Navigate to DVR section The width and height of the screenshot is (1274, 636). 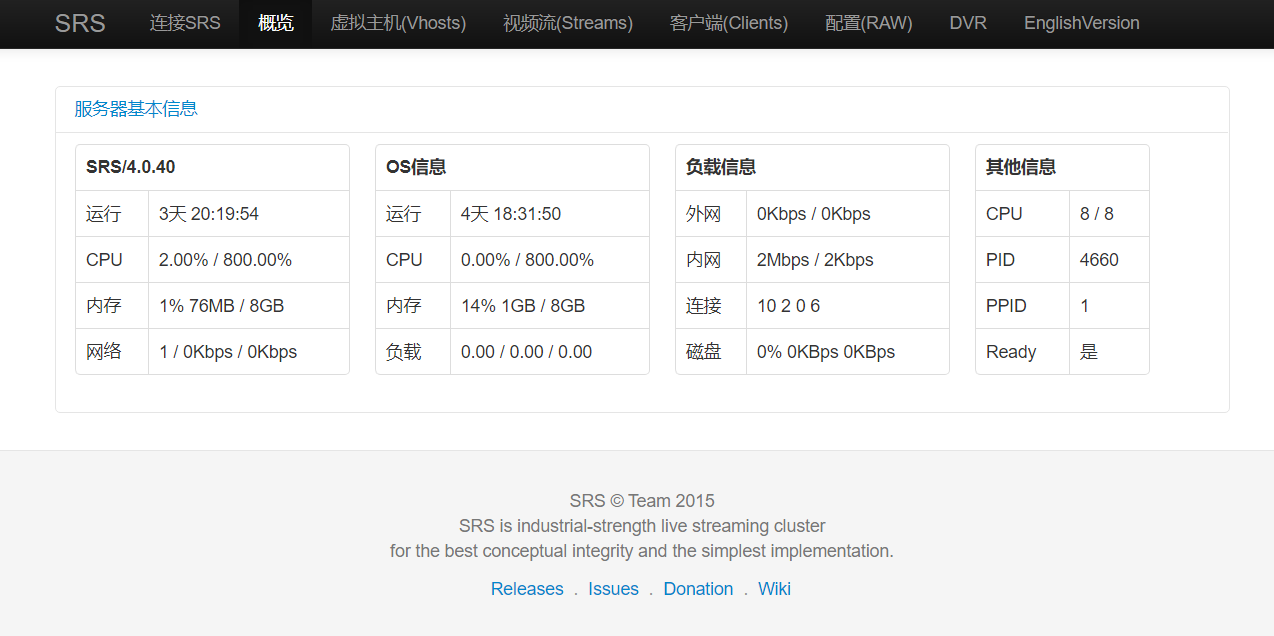pos(968,23)
